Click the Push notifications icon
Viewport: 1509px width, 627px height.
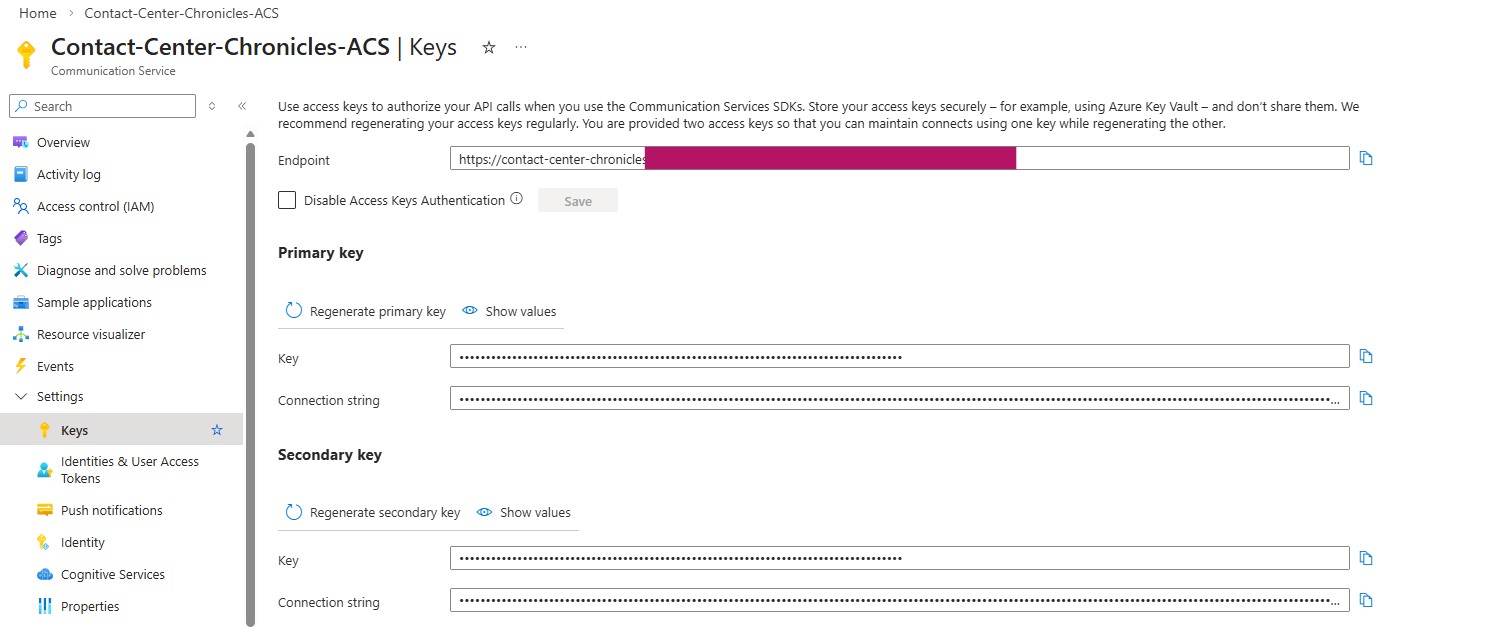coord(44,510)
